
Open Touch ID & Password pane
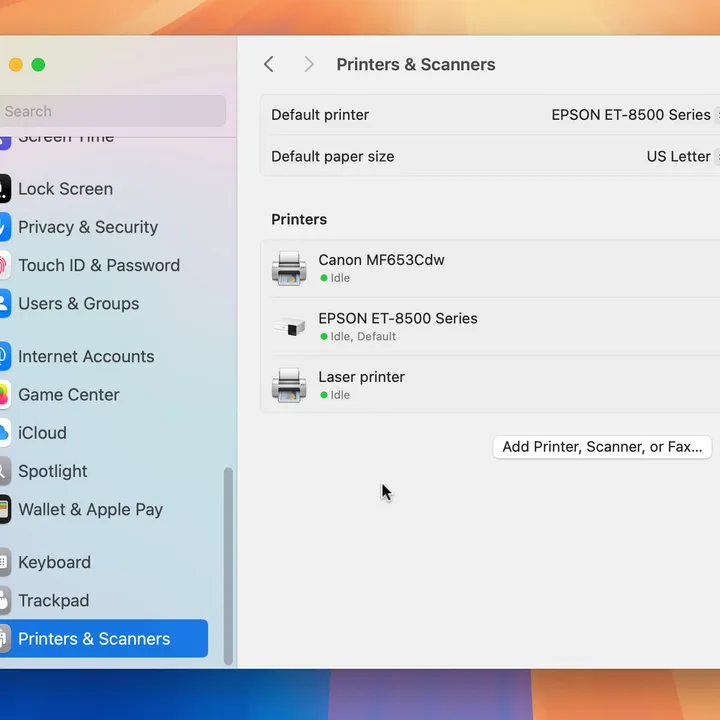99,265
